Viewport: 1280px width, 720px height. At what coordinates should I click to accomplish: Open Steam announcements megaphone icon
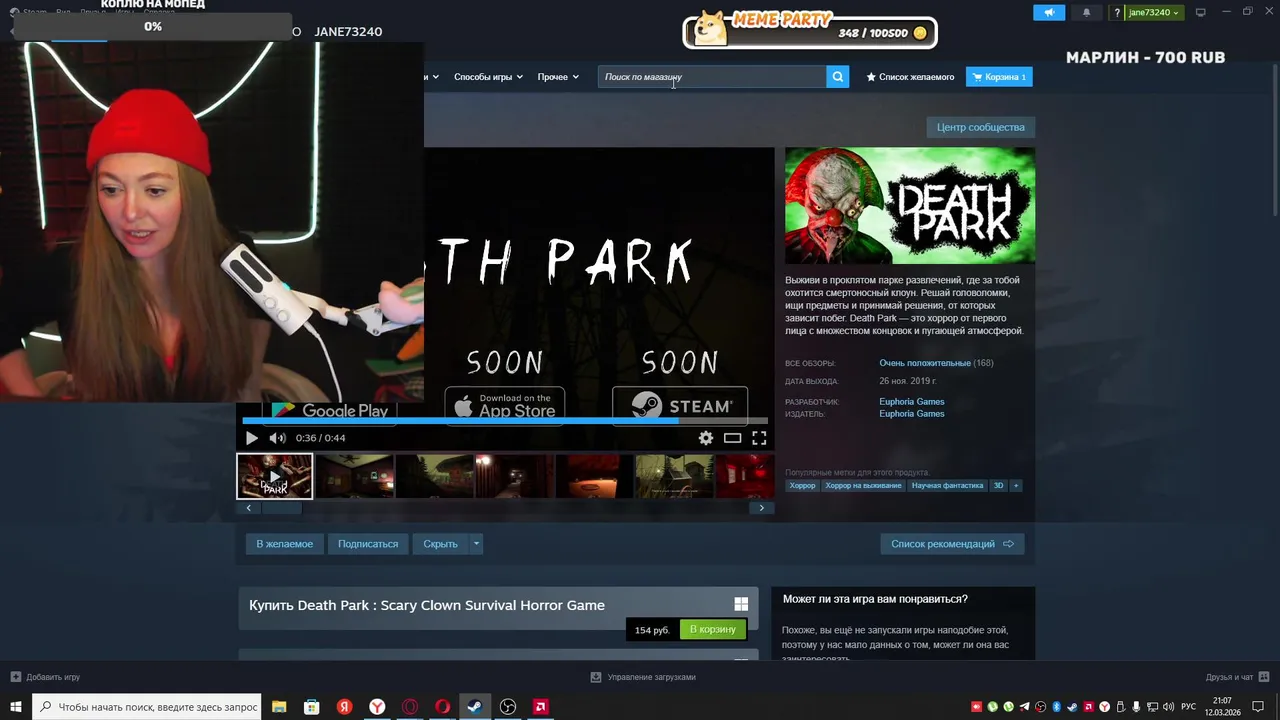pyautogui.click(x=1049, y=12)
